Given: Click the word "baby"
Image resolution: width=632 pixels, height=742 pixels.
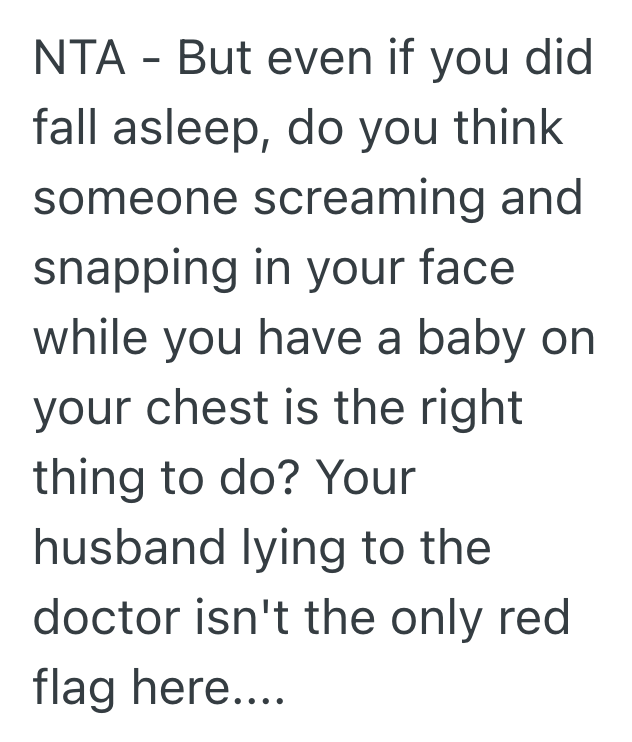Looking at the screenshot, I should point(475,338).
